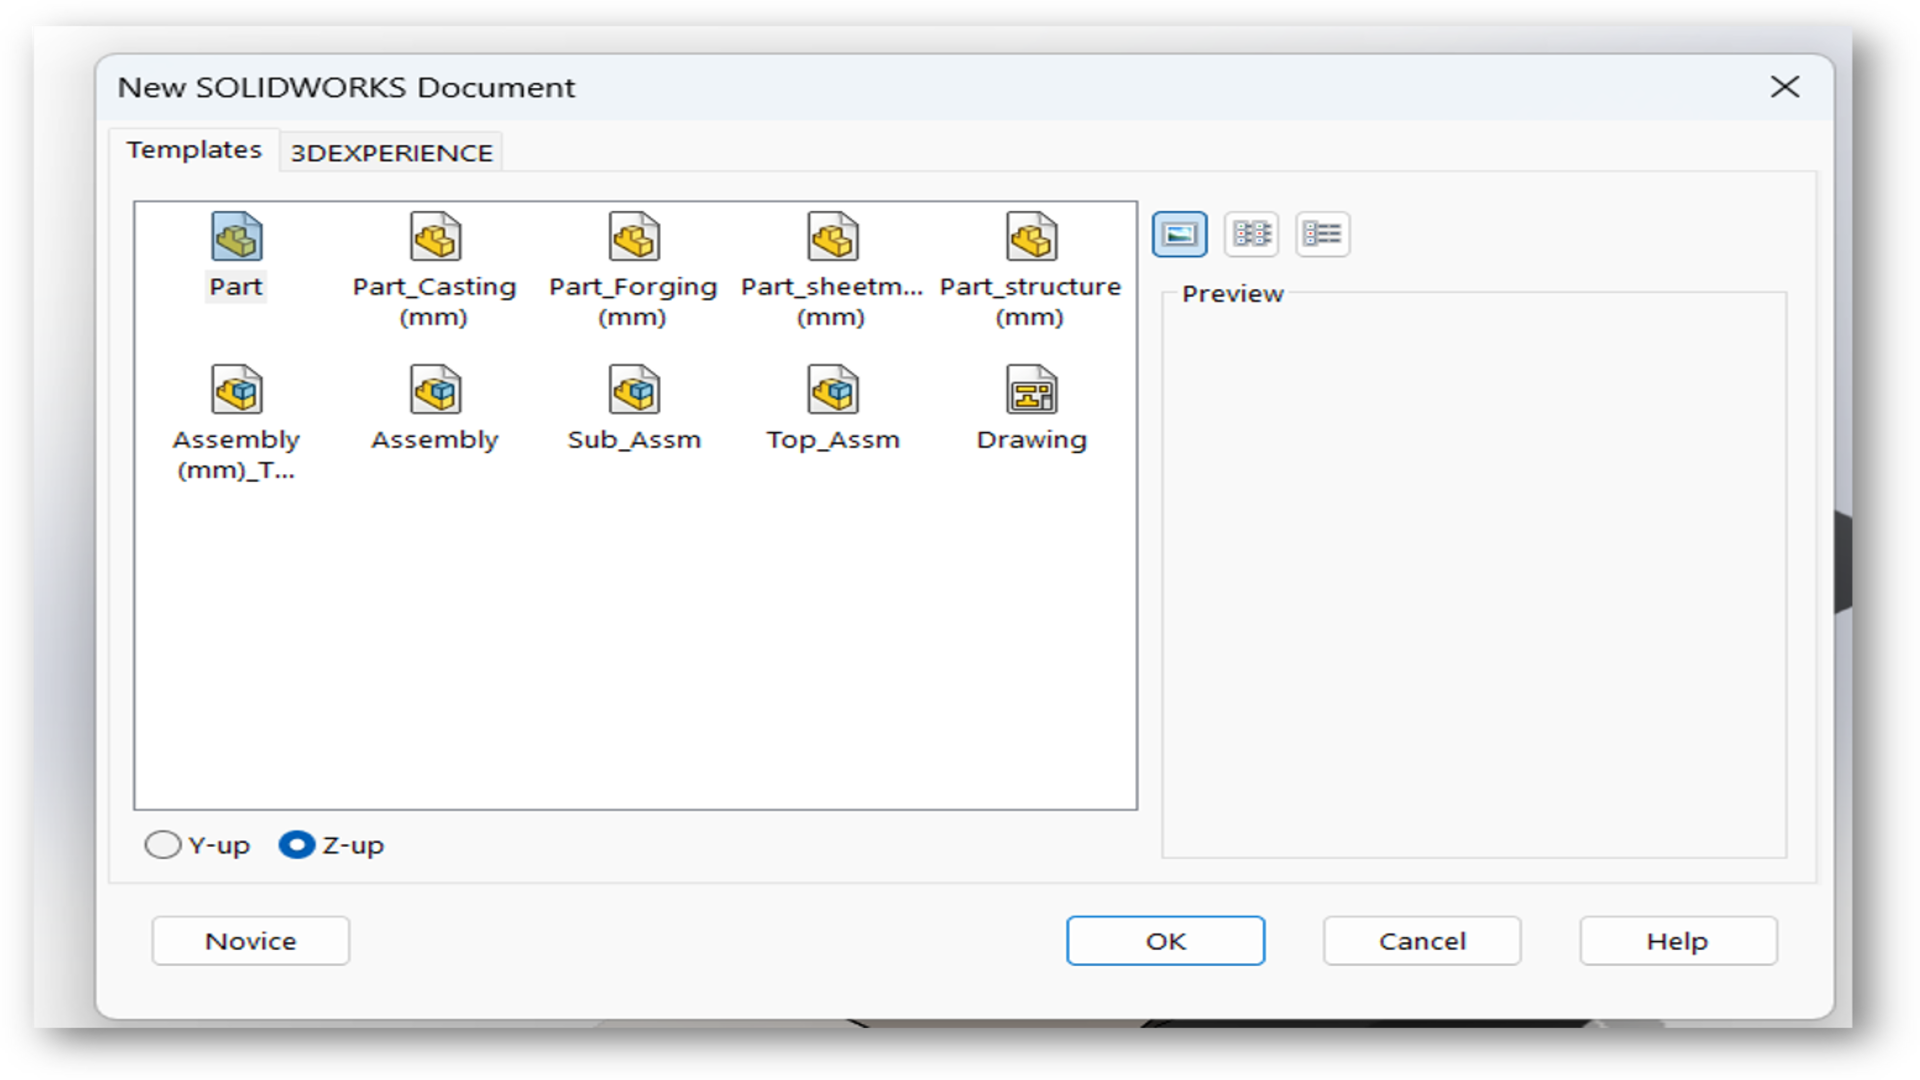Image resolution: width=1920 pixels, height=1080 pixels.
Task: Switch to detail list view
Action: (x=1319, y=233)
